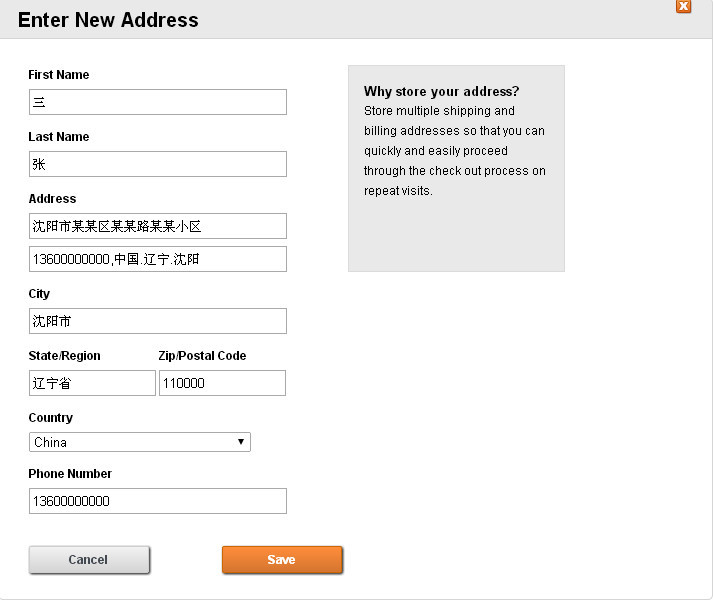Click the City input field

click(x=157, y=321)
